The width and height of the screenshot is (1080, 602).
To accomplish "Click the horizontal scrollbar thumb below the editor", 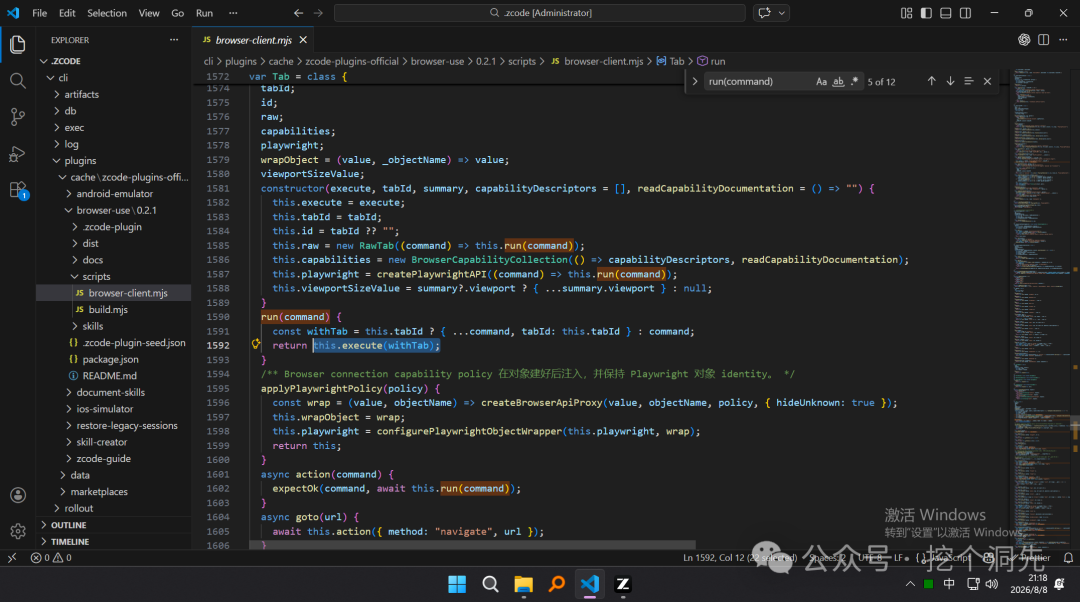I will (472, 545).
